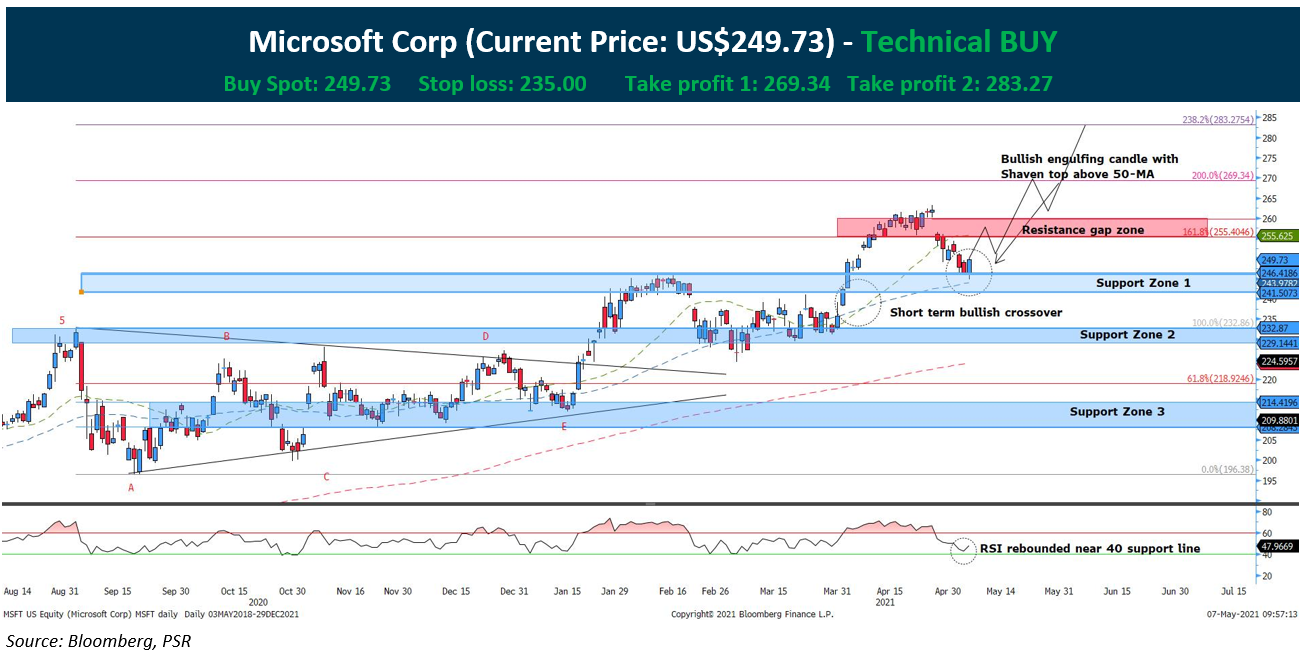The height and width of the screenshot is (661, 1311).
Task: Click the "Support Zone 3" label
Action: click(x=1117, y=411)
